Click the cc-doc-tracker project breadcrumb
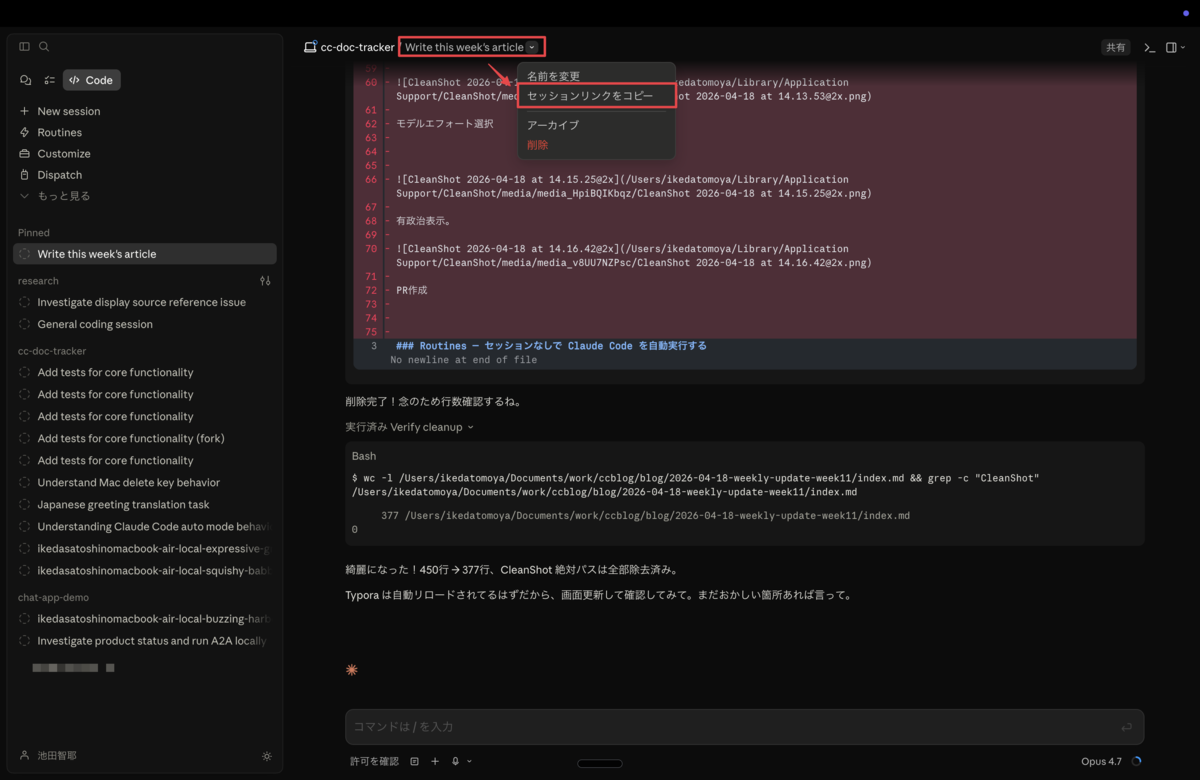The height and width of the screenshot is (780, 1200). pyautogui.click(x=357, y=47)
